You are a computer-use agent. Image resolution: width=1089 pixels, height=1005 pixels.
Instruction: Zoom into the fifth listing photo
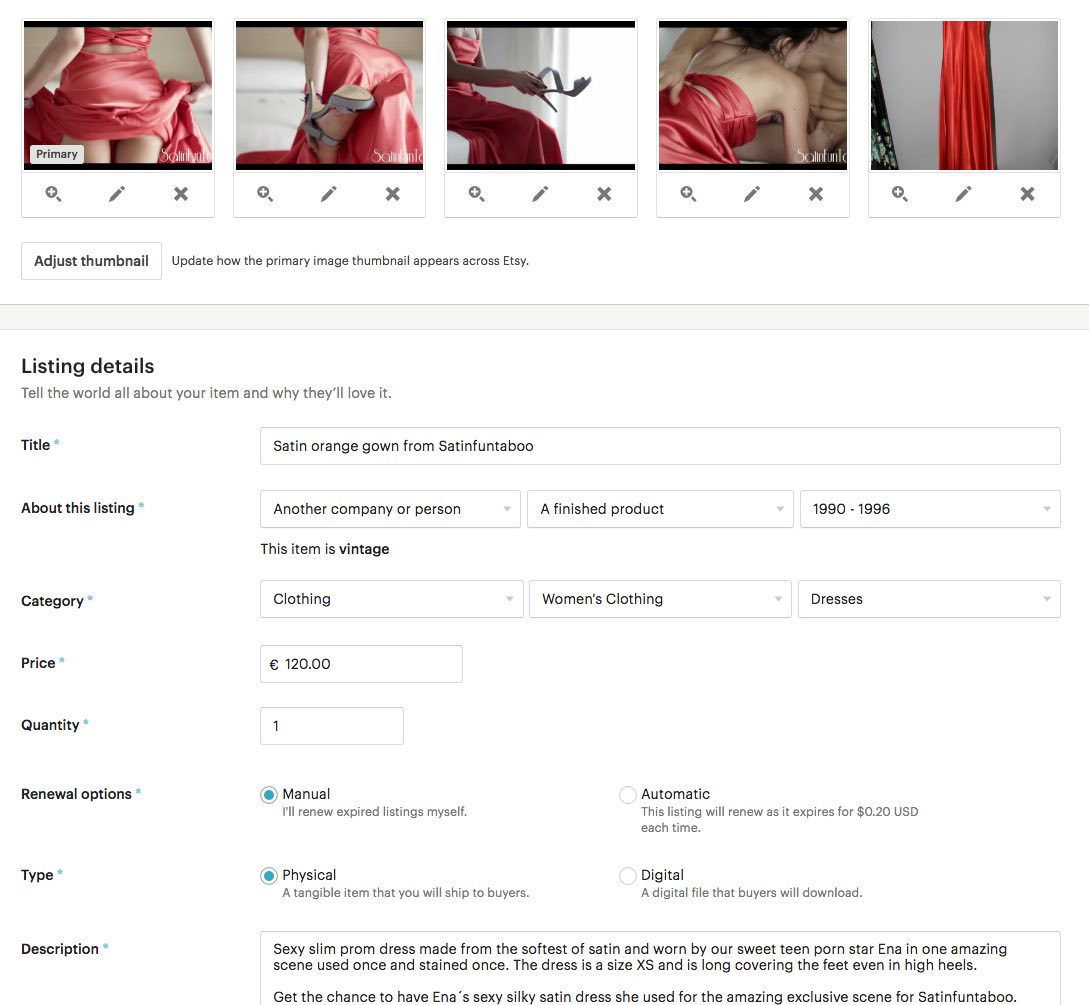coord(900,194)
